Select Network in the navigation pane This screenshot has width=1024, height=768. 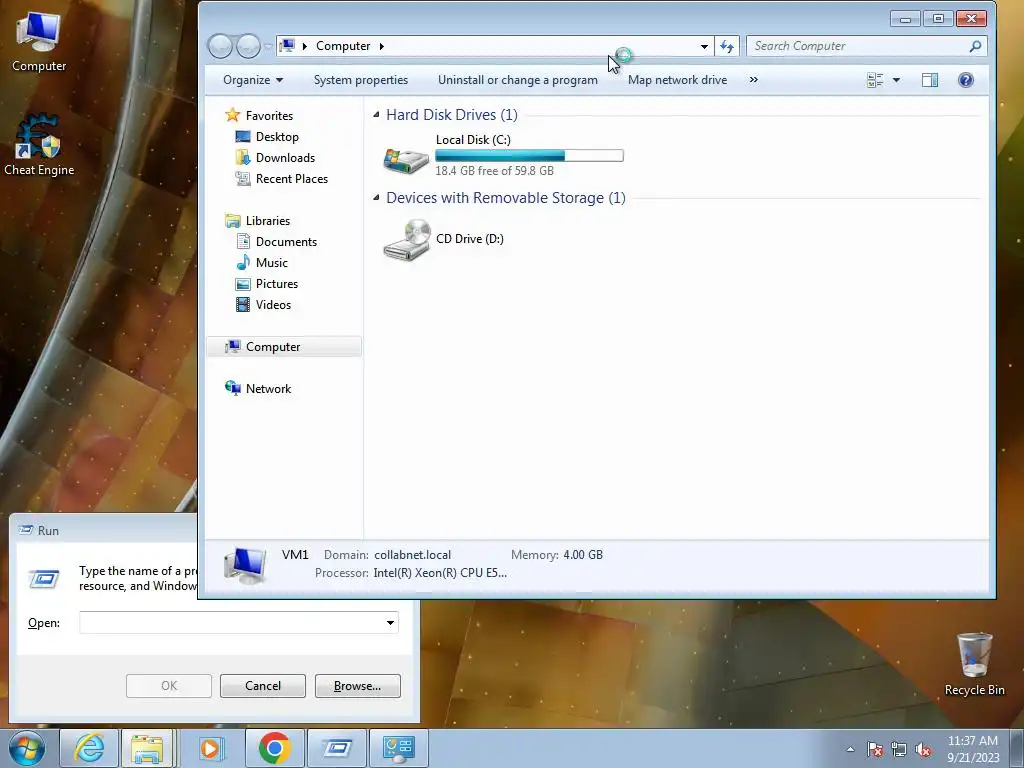(x=268, y=389)
